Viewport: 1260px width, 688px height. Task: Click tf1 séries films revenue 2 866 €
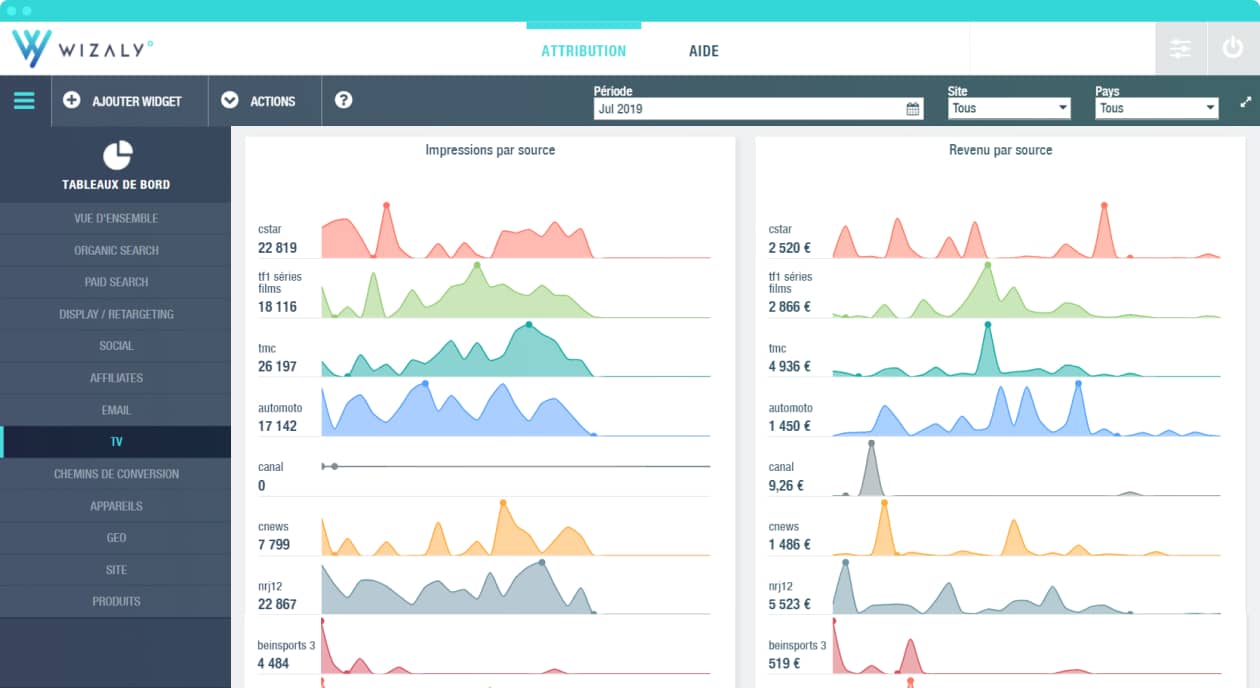[x=790, y=307]
